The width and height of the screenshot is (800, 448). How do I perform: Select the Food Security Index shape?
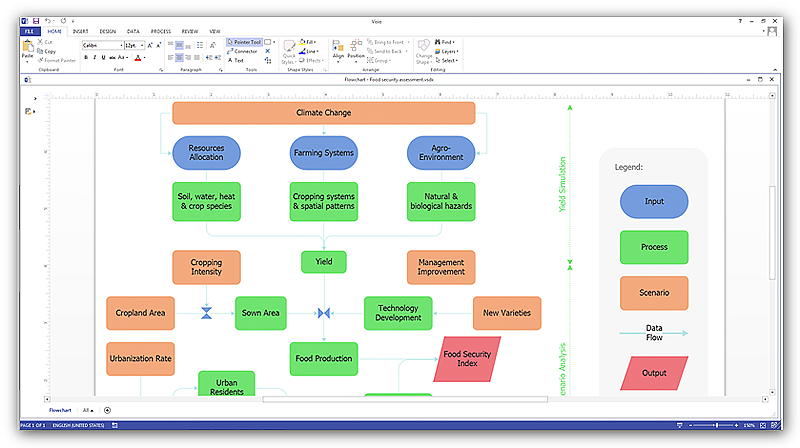[468, 358]
